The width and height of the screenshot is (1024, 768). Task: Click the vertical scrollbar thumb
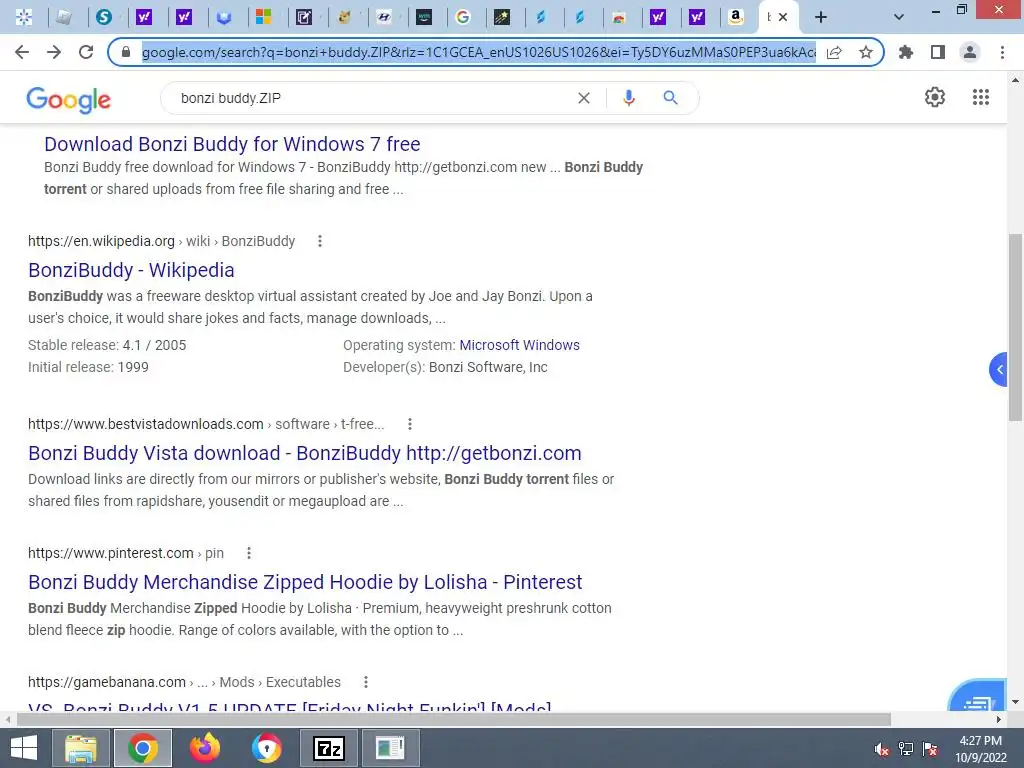[x=1015, y=327]
